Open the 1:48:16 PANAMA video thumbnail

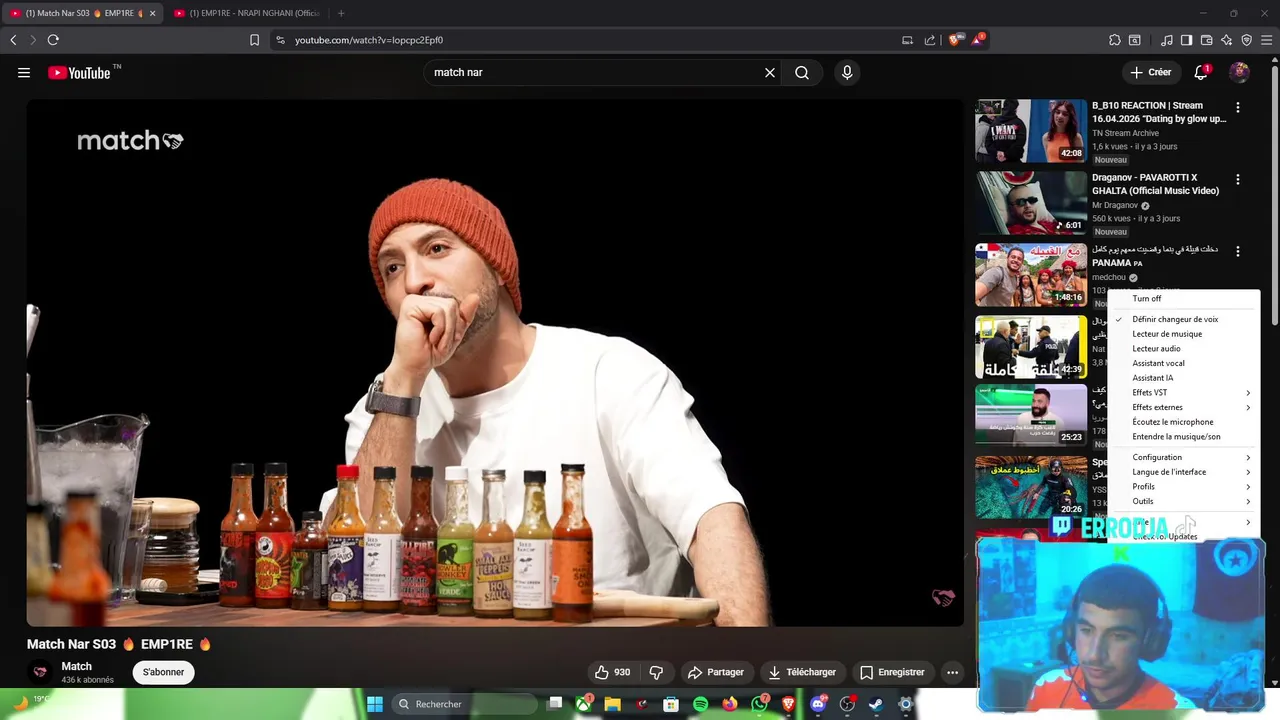1031,275
